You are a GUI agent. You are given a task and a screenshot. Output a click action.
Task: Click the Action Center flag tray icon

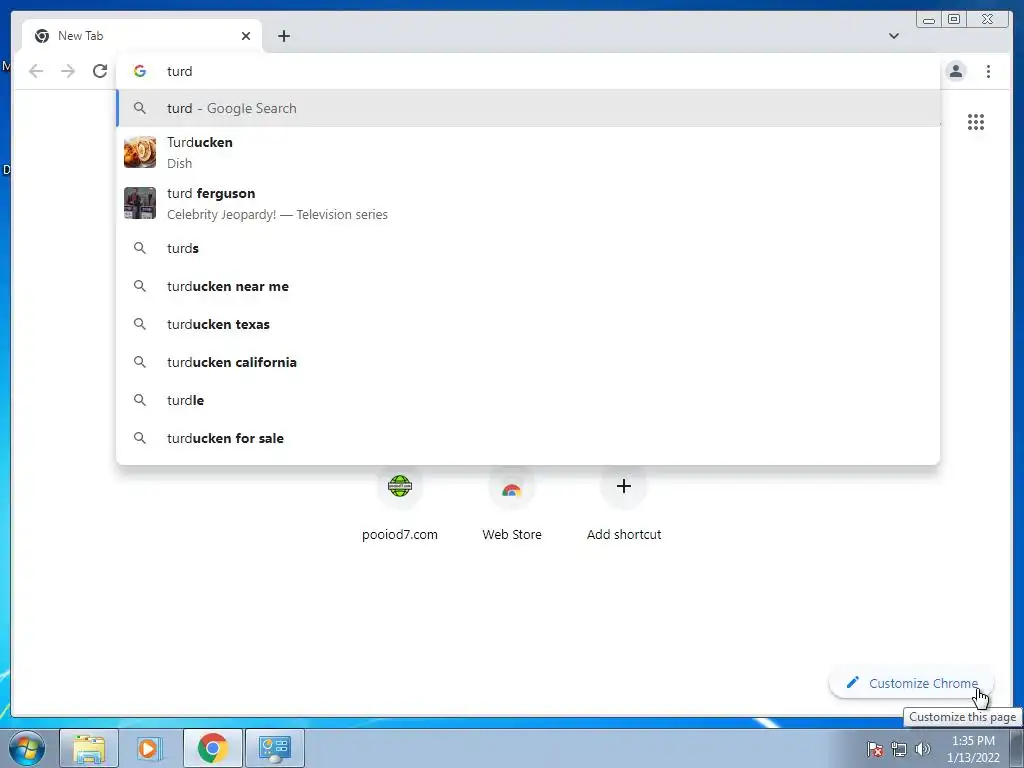(874, 749)
